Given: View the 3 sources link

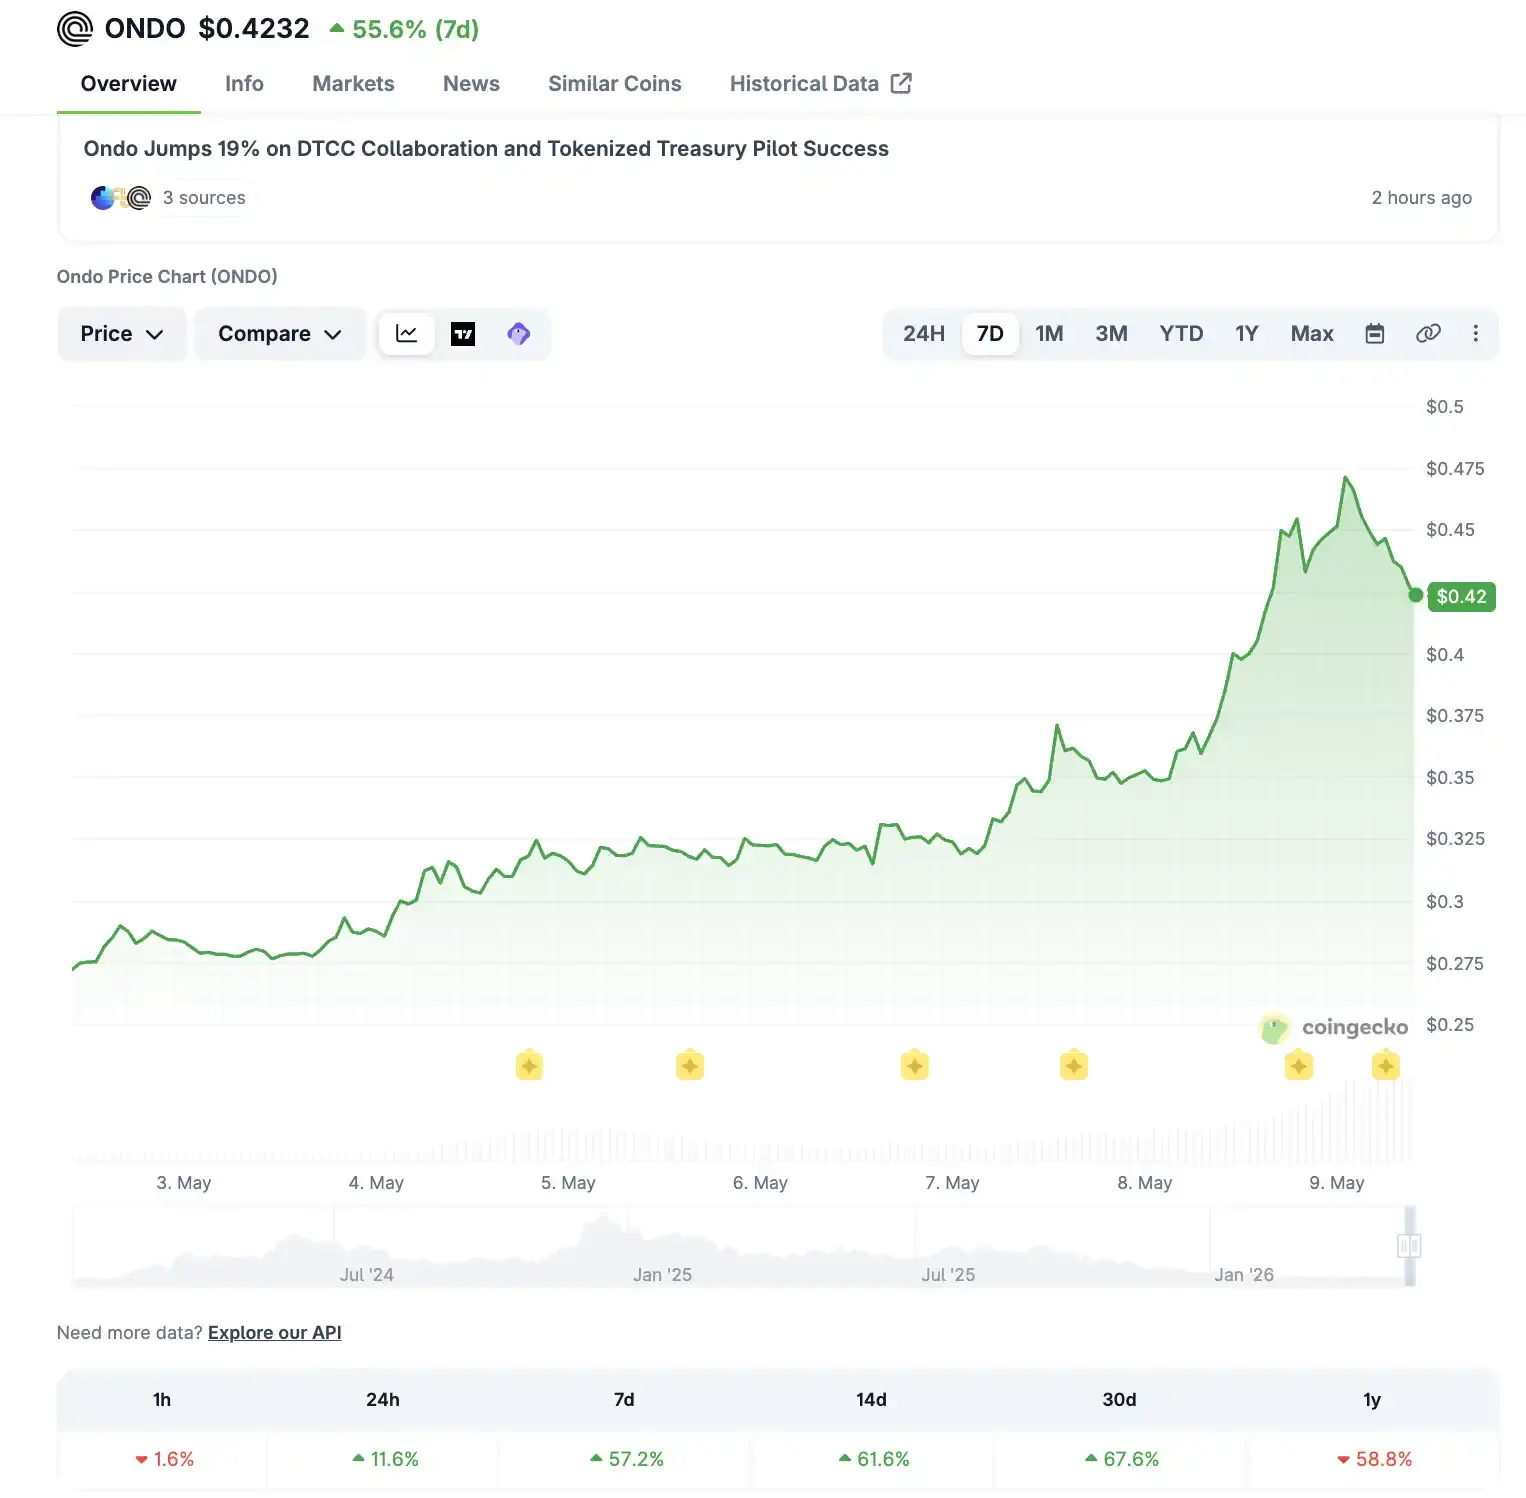Looking at the screenshot, I should [204, 198].
